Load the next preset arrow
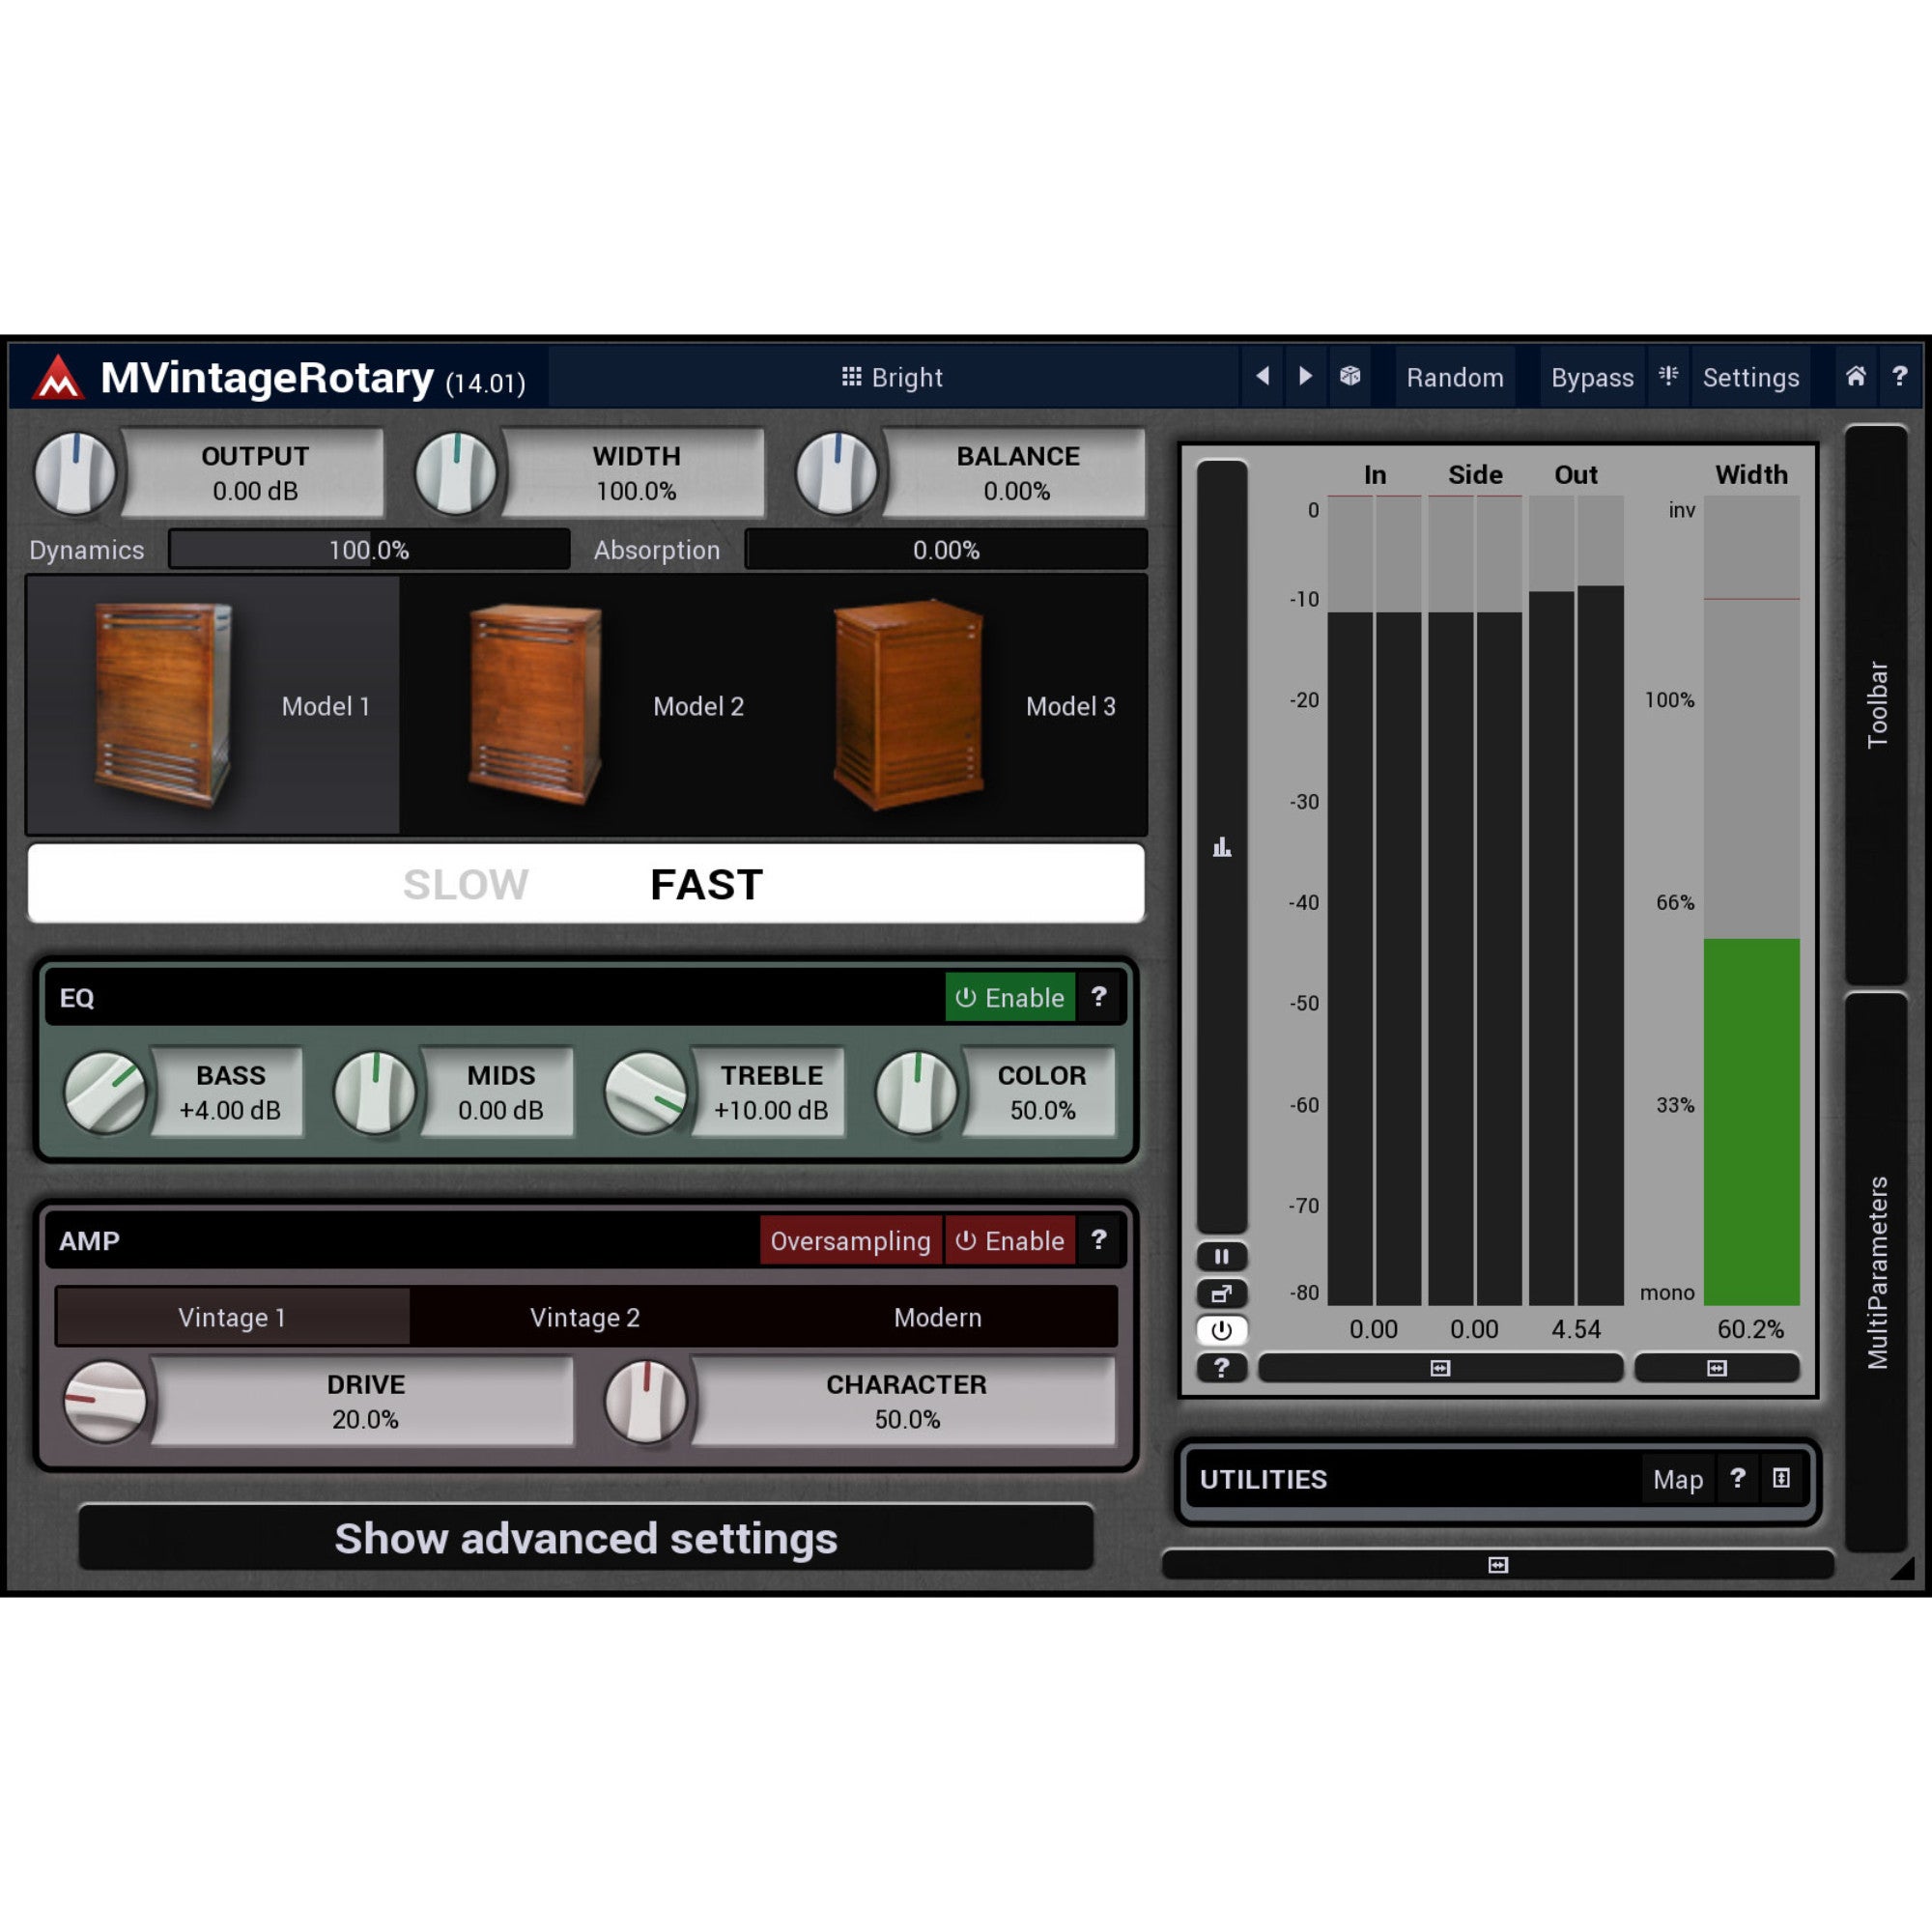Screen dimensions: 1932x1932 [x=1305, y=376]
